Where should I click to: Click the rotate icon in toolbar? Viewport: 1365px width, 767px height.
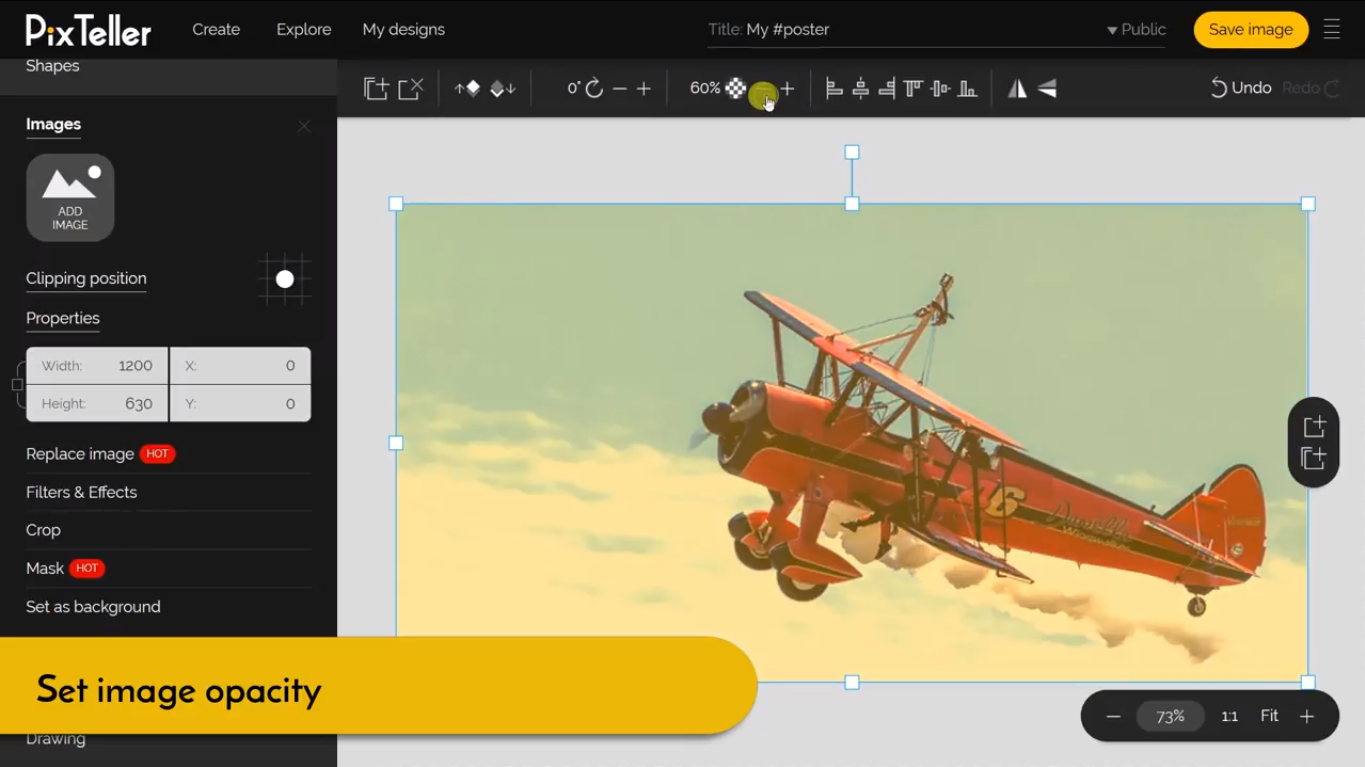[594, 89]
